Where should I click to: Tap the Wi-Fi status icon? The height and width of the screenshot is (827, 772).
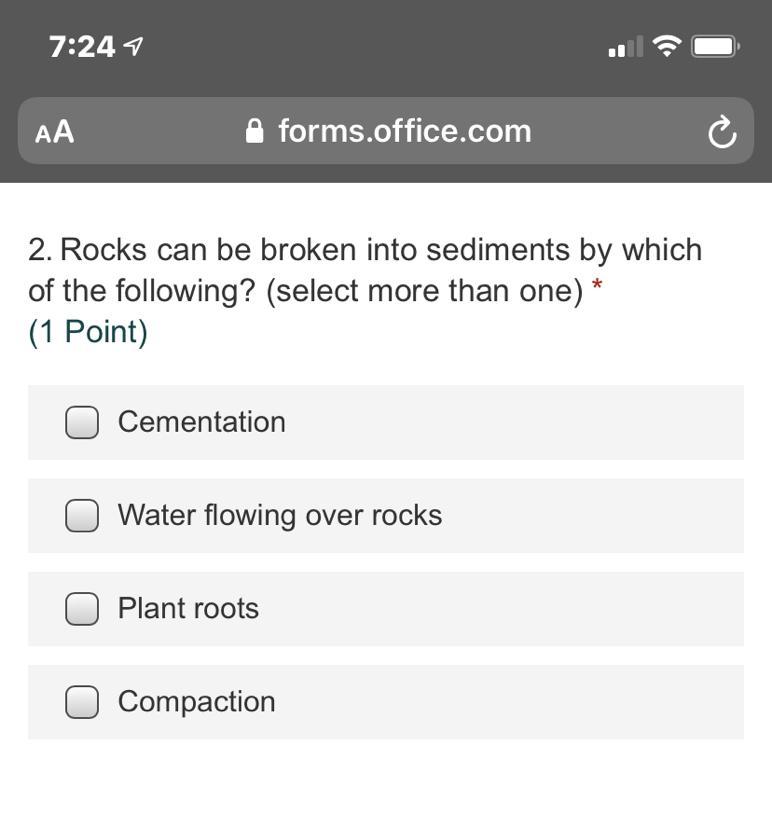(666, 46)
